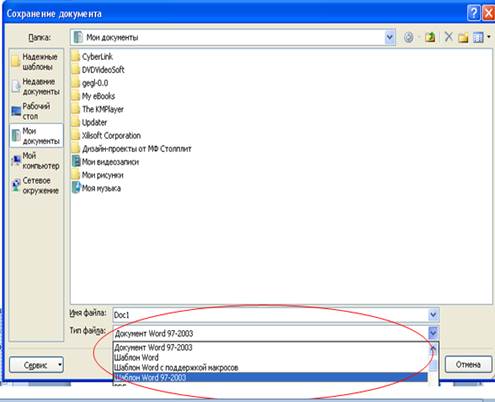Screen dimensions: 495x402
Task: Select the gegl-0.0 folder
Action: coord(90,83)
